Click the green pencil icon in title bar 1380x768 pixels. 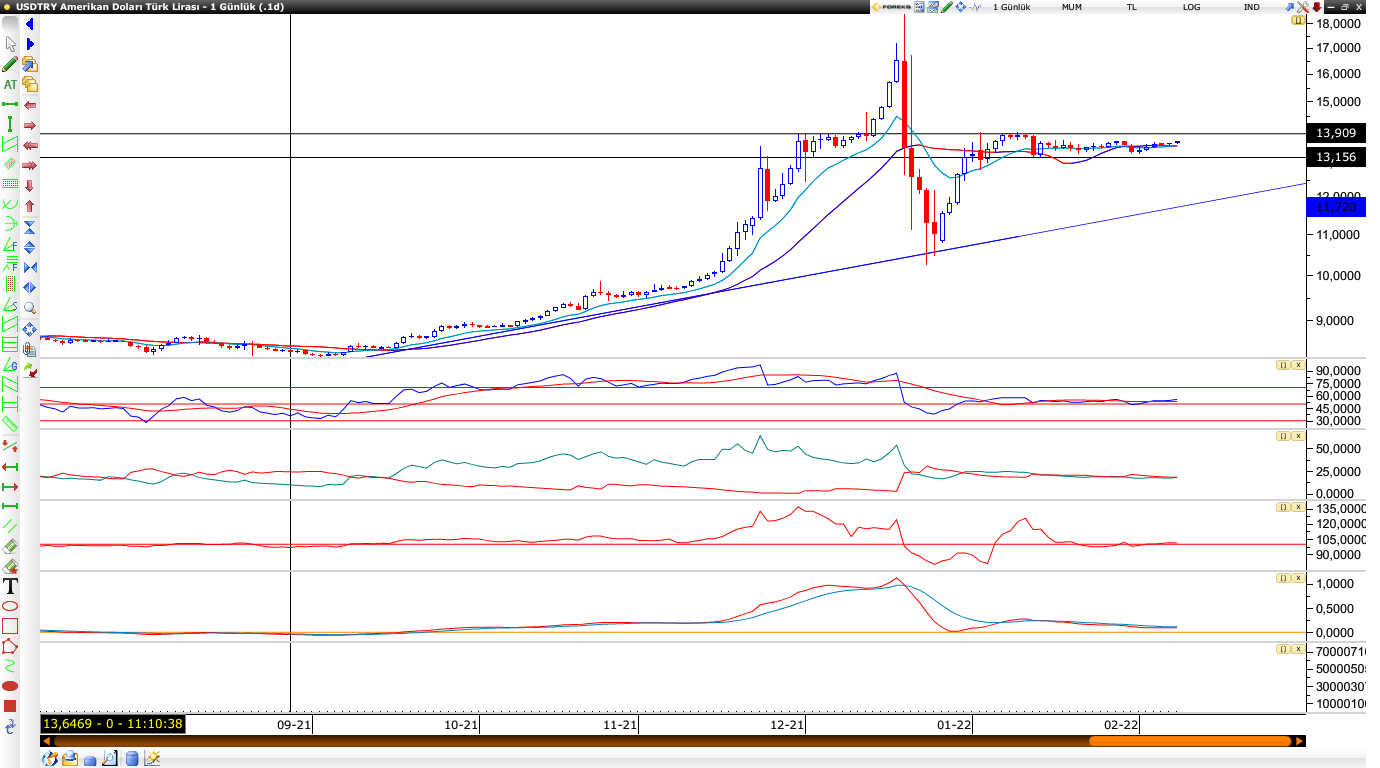click(947, 7)
